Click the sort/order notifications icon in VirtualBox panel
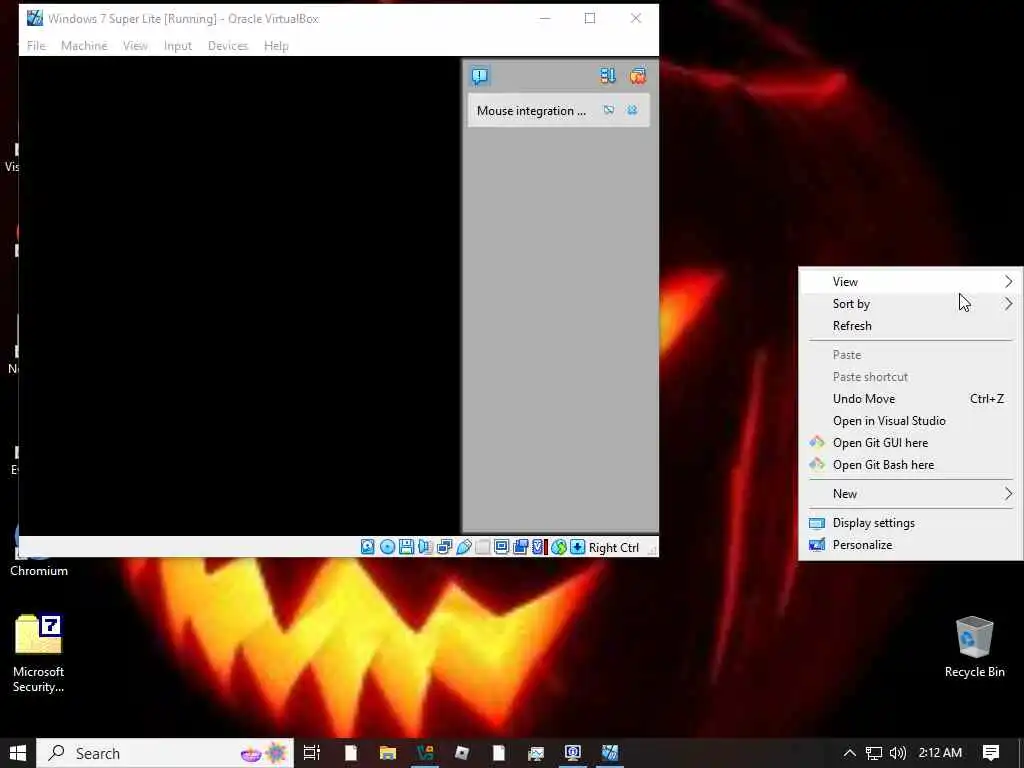The width and height of the screenshot is (1024, 768). tap(608, 76)
